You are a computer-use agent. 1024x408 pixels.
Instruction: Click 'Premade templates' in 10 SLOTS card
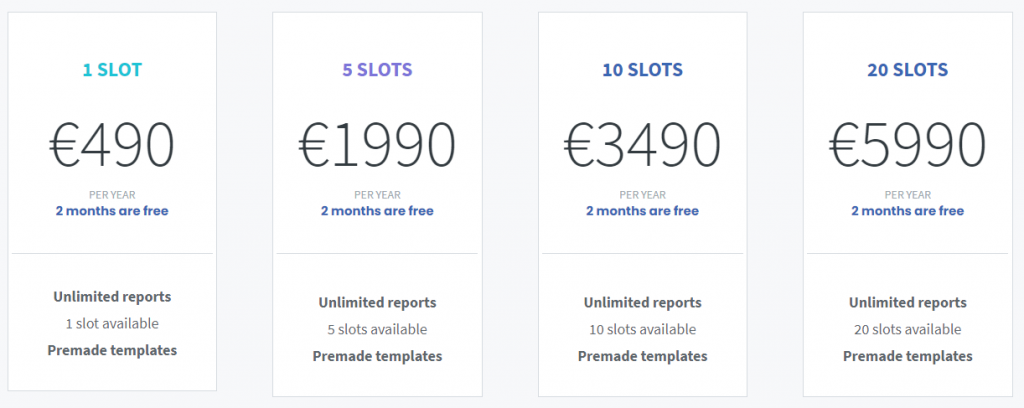[642, 356]
